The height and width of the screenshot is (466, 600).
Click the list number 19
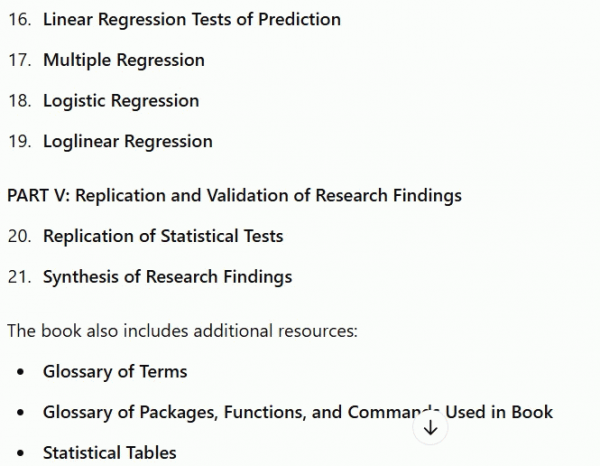click(x=20, y=141)
